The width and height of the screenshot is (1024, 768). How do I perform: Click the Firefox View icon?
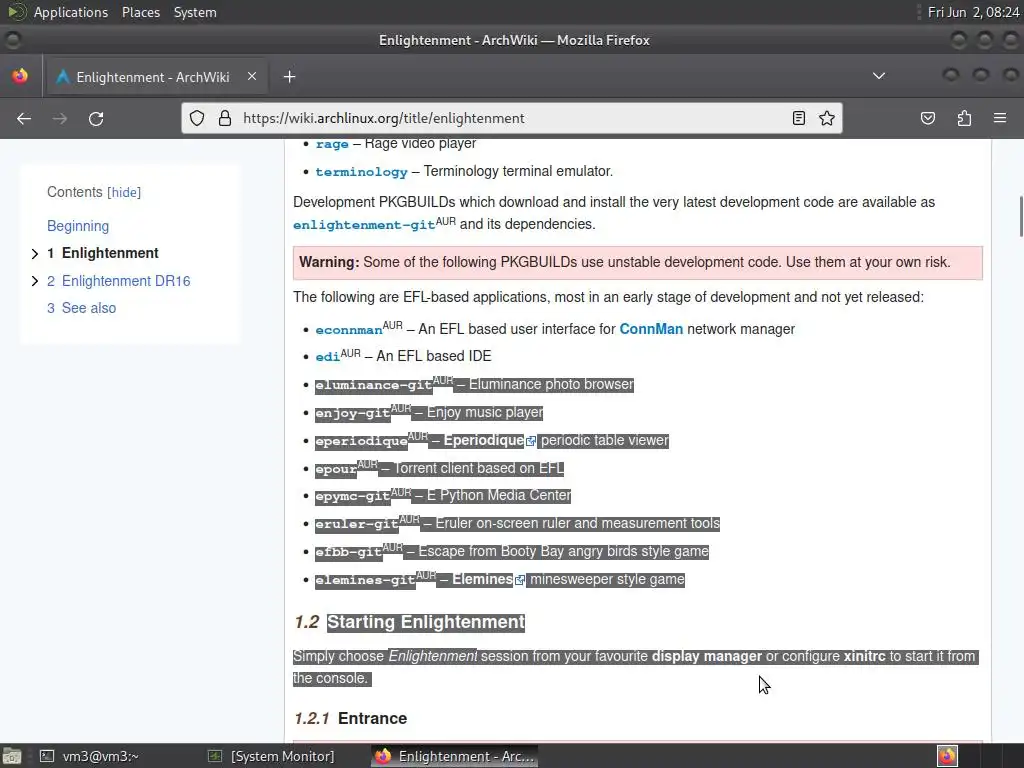click(x=20, y=76)
